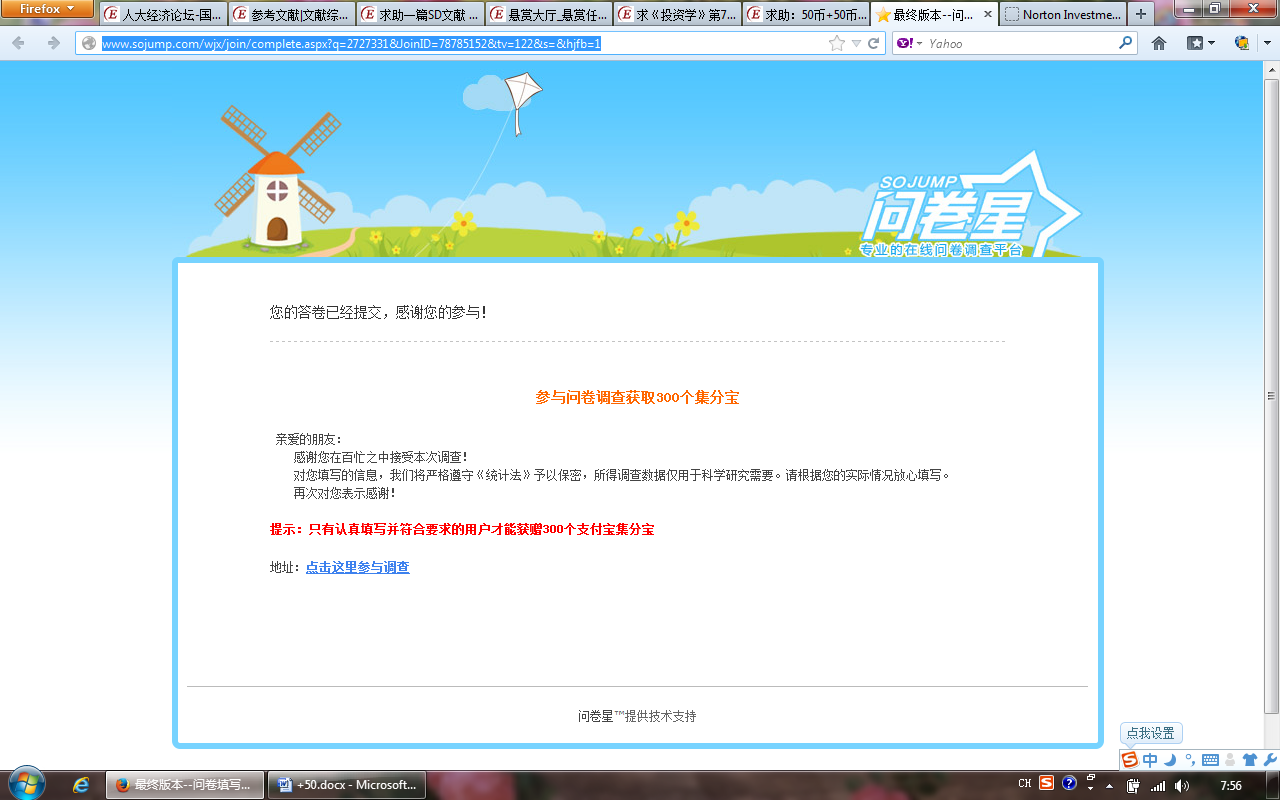This screenshot has height=800, width=1280.
Task: Click the blue help question mark icon
Action: point(1069,783)
